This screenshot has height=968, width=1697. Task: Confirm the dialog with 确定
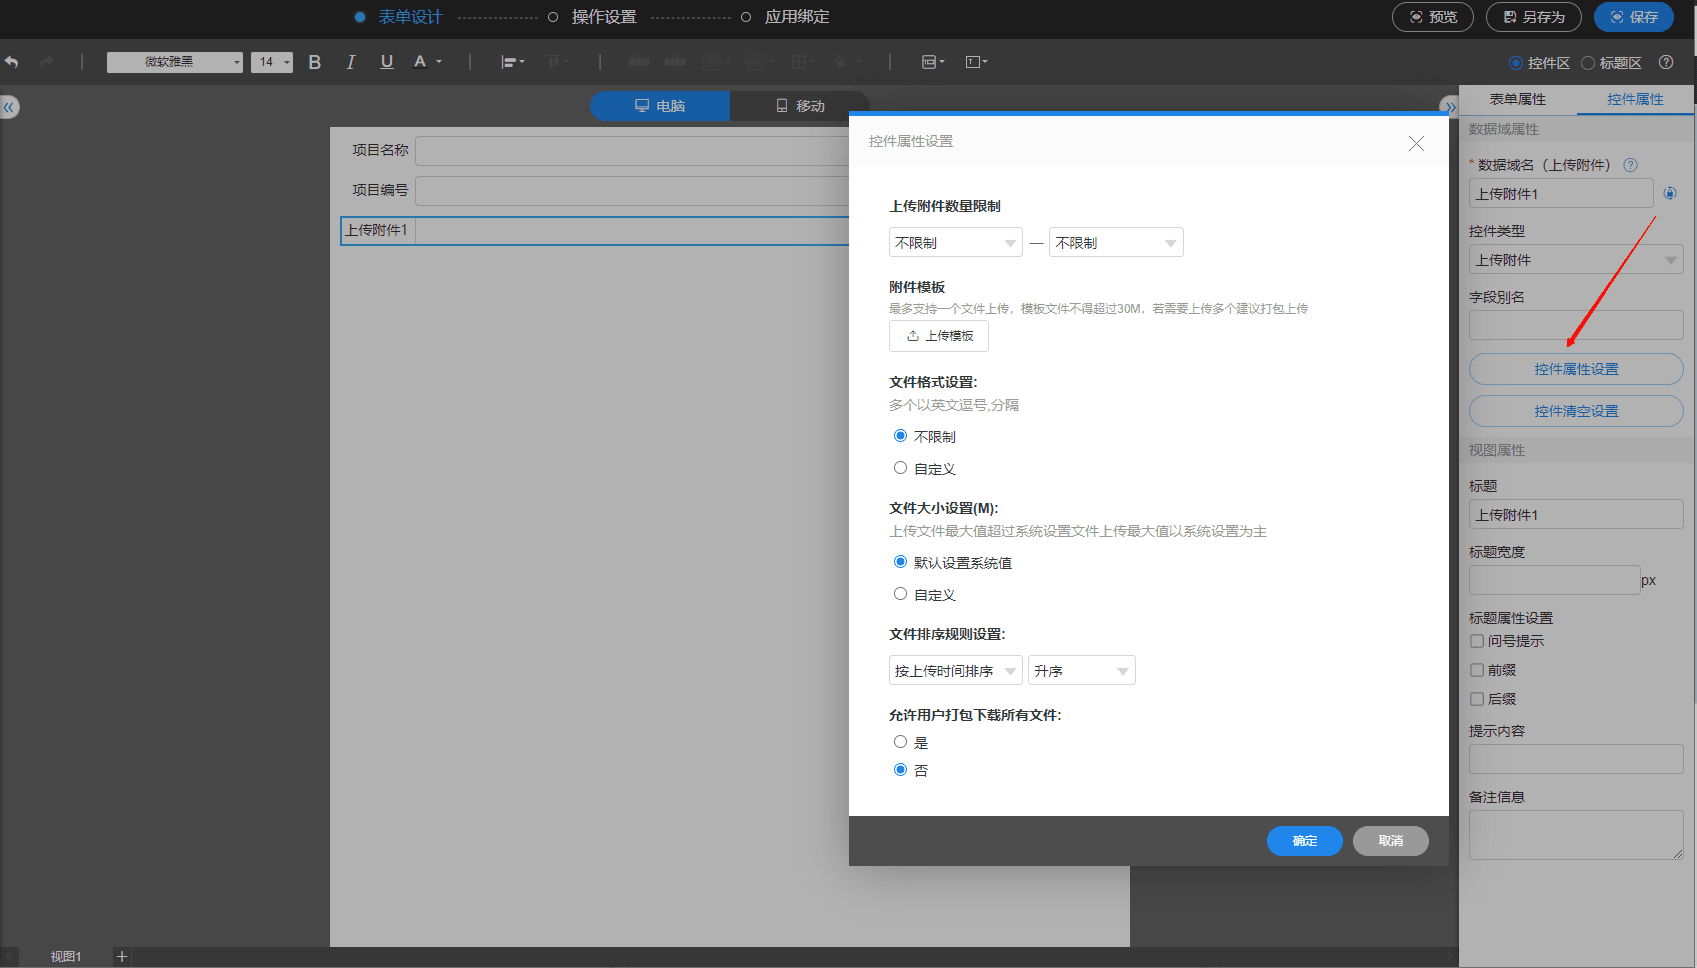[x=1305, y=841]
